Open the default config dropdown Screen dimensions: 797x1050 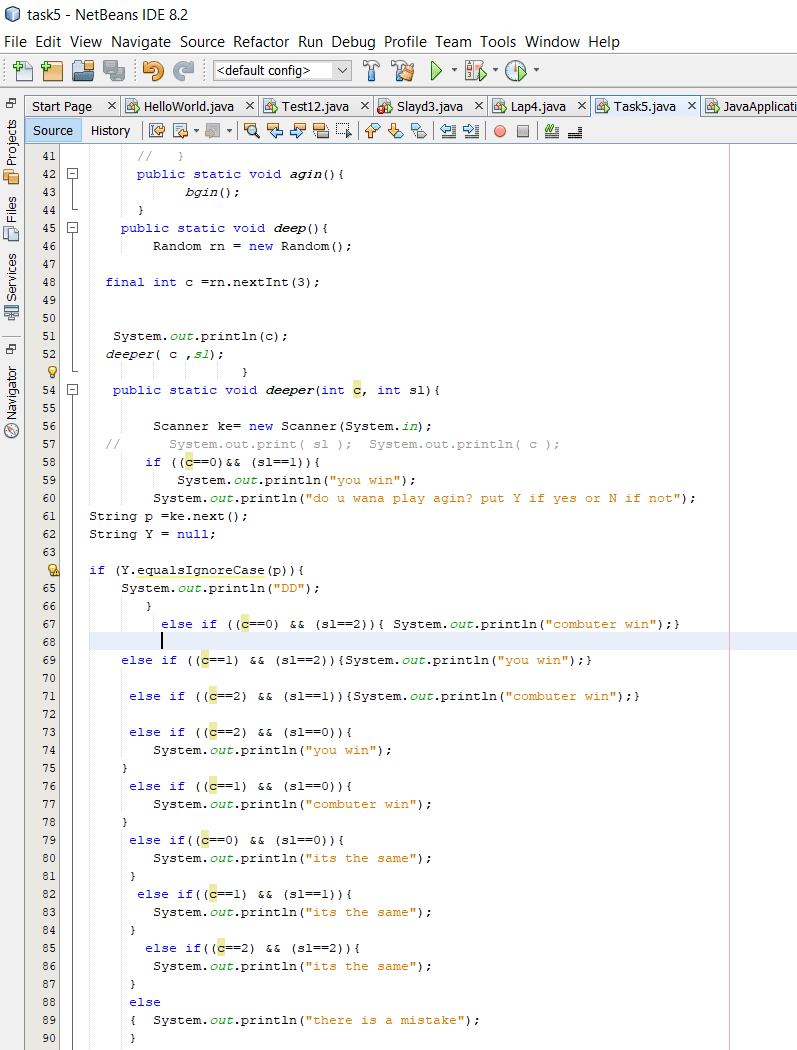click(x=283, y=71)
